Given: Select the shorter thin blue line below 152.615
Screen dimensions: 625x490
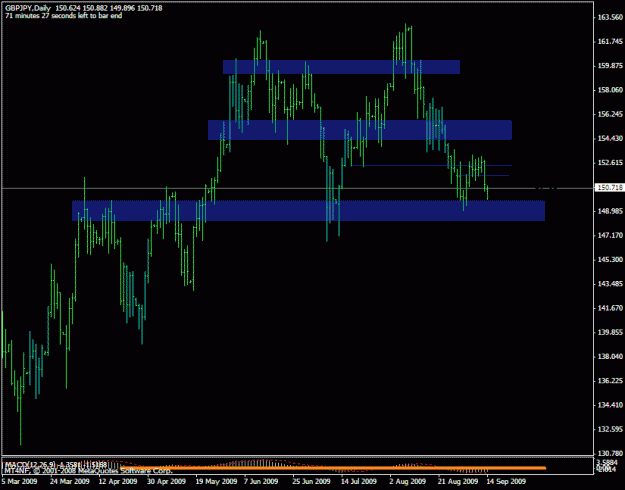Looking at the screenshot, I should (483, 175).
